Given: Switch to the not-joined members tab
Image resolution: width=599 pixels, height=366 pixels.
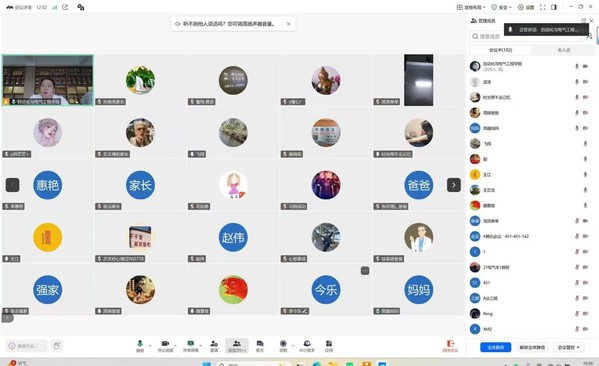Looking at the screenshot, I should click(x=563, y=50).
